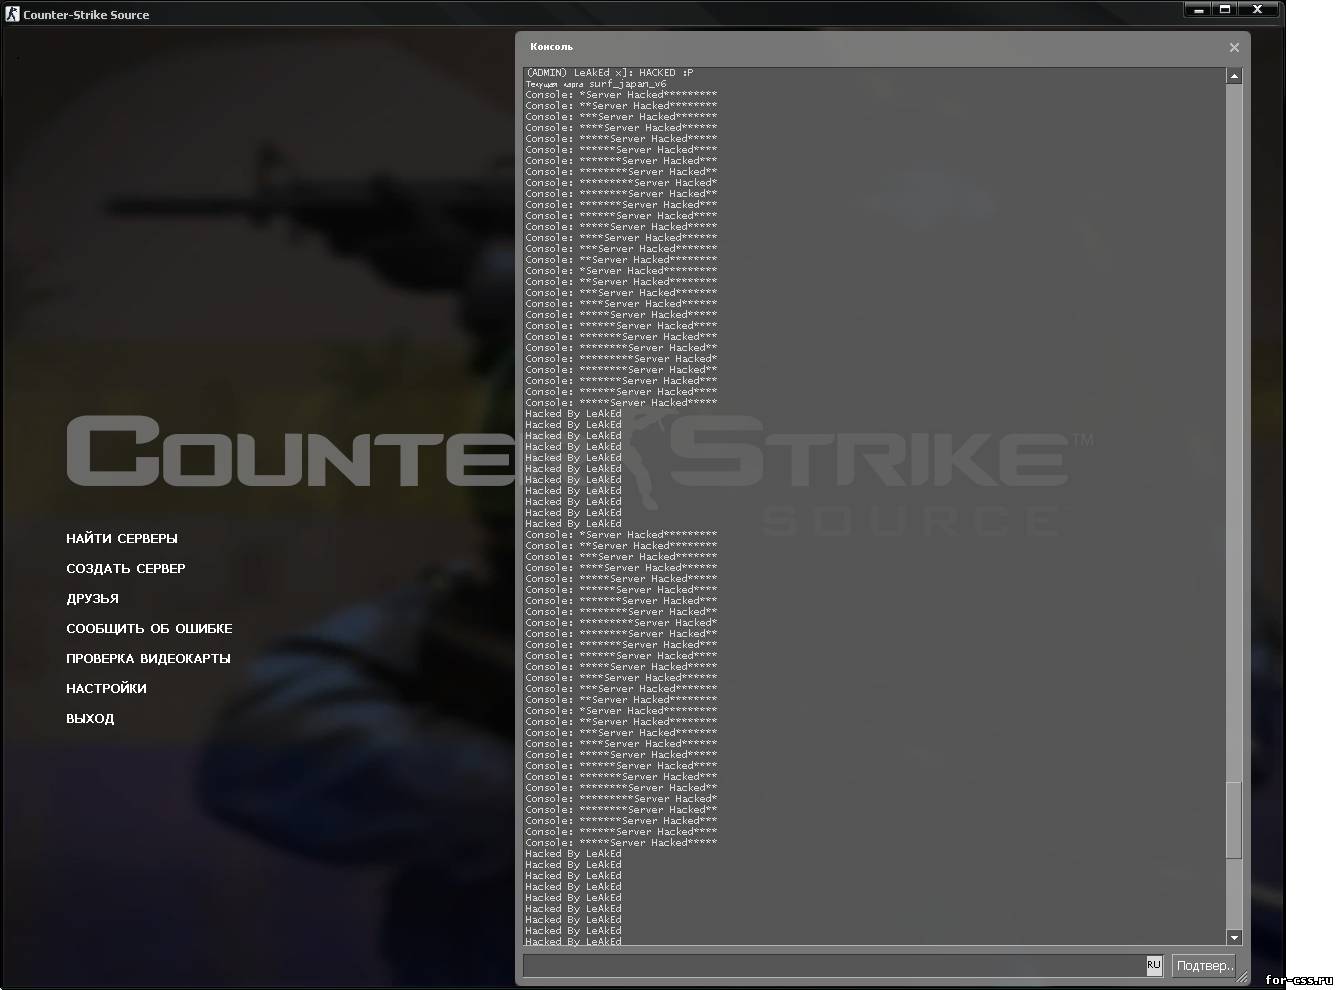Choose СООБЩИТЬ ОБ ОШИБКЕ in the menu
Viewport: 1338px width, 990px height.
[149, 628]
